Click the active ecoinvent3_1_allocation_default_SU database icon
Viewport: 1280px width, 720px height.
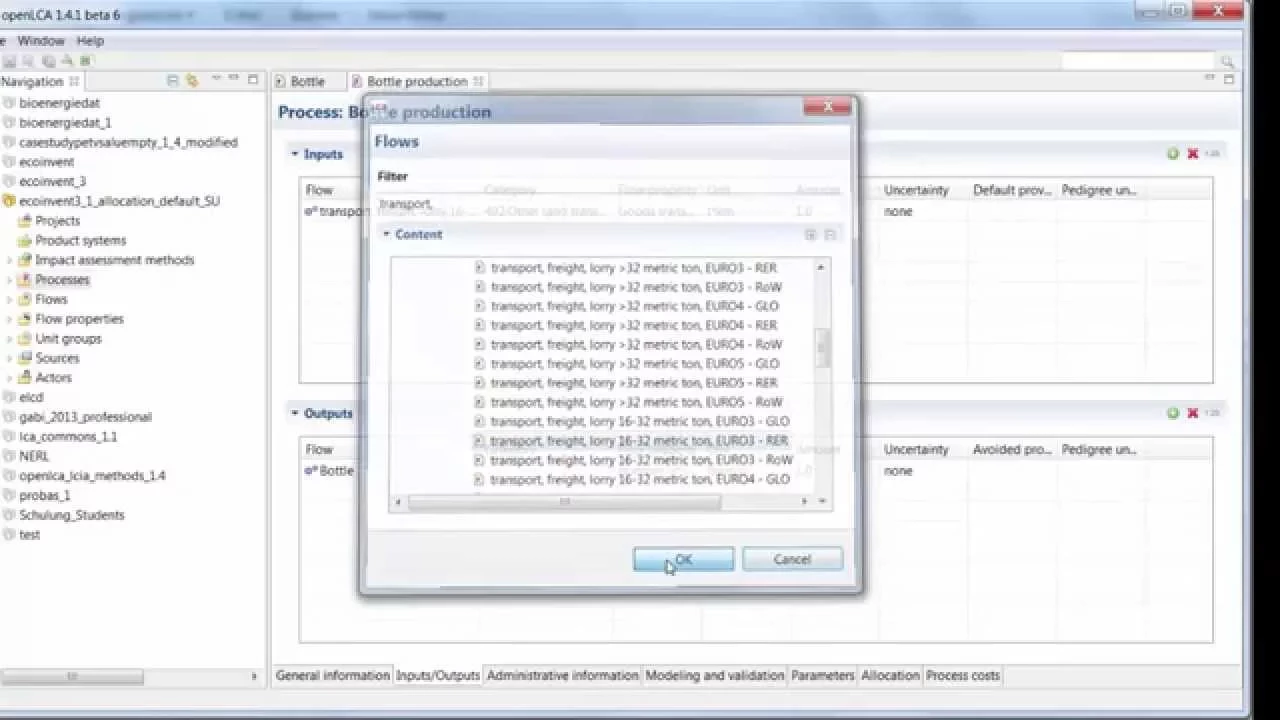click(9, 201)
